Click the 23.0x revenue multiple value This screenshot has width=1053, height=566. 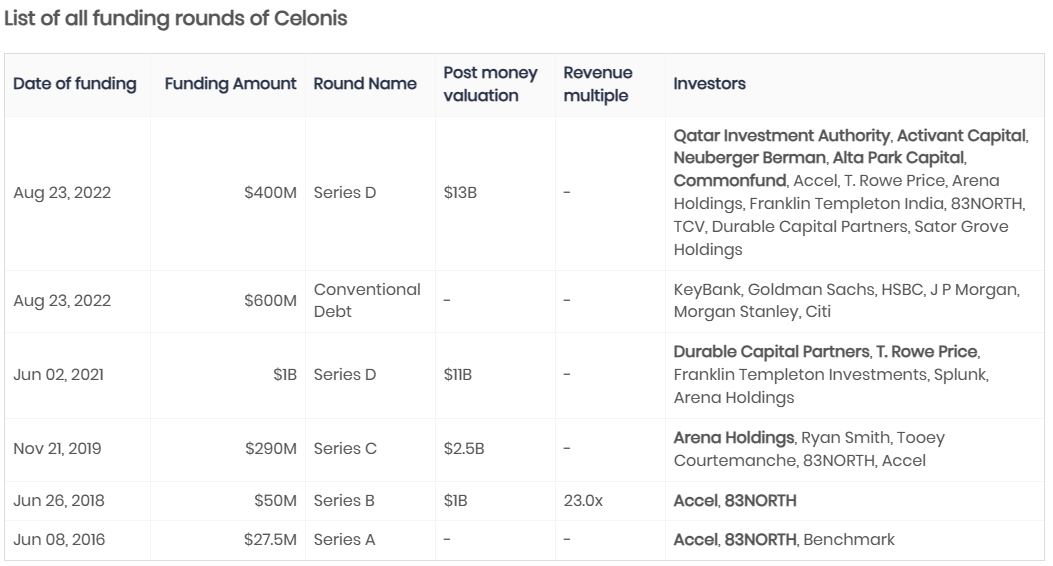583,500
